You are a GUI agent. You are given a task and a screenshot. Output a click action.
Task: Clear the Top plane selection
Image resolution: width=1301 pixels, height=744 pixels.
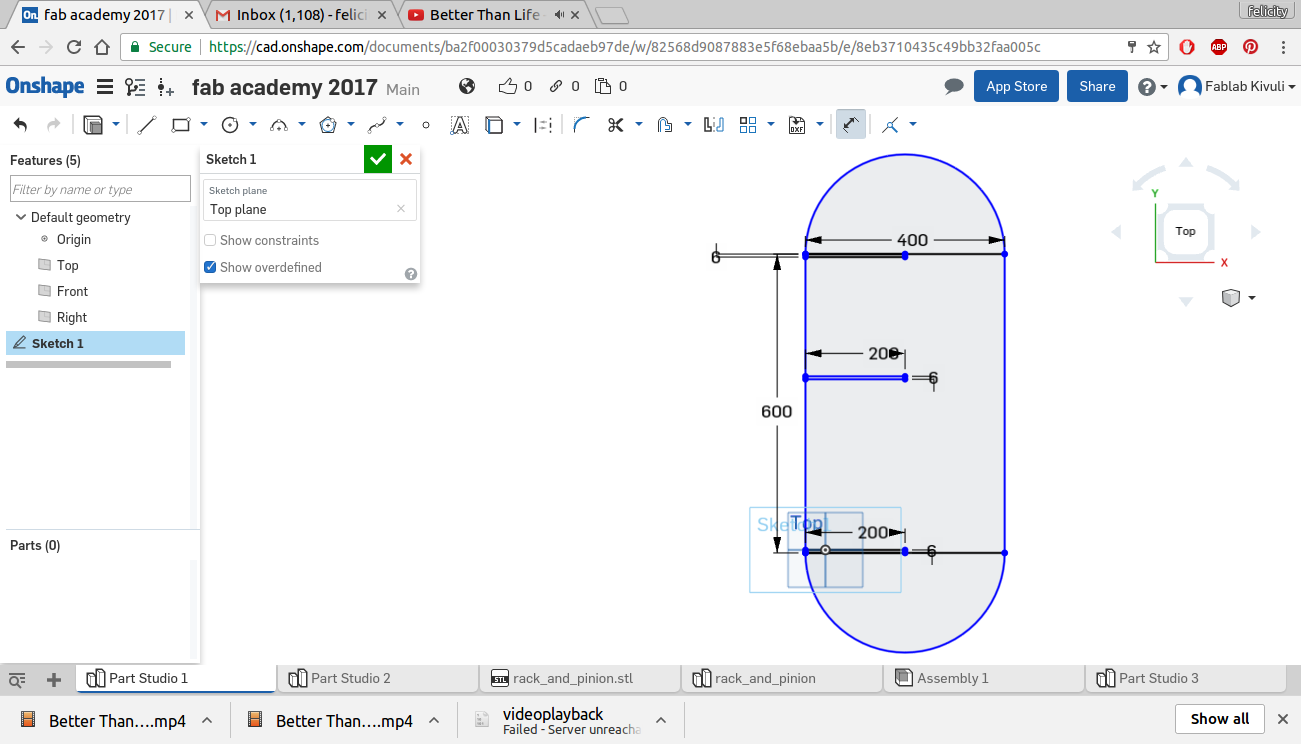pos(401,209)
